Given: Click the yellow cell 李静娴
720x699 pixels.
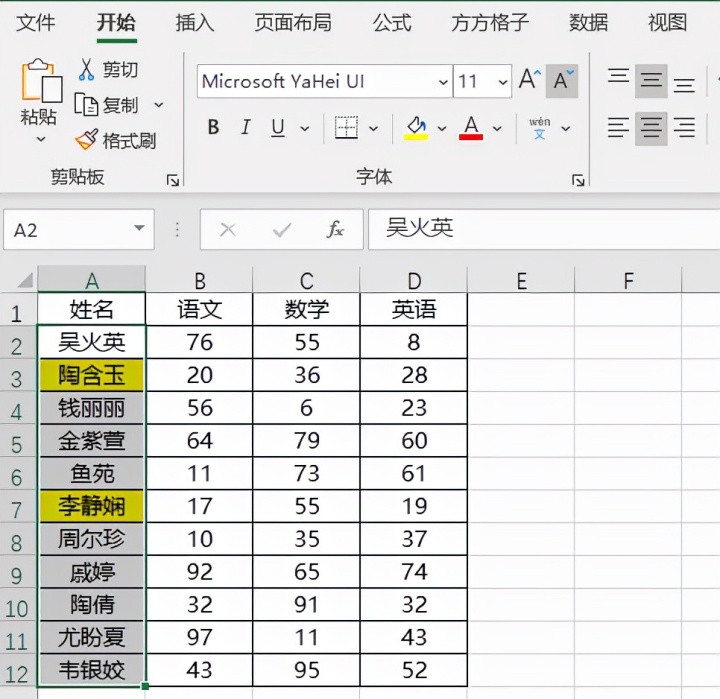Looking at the screenshot, I should (x=92, y=506).
